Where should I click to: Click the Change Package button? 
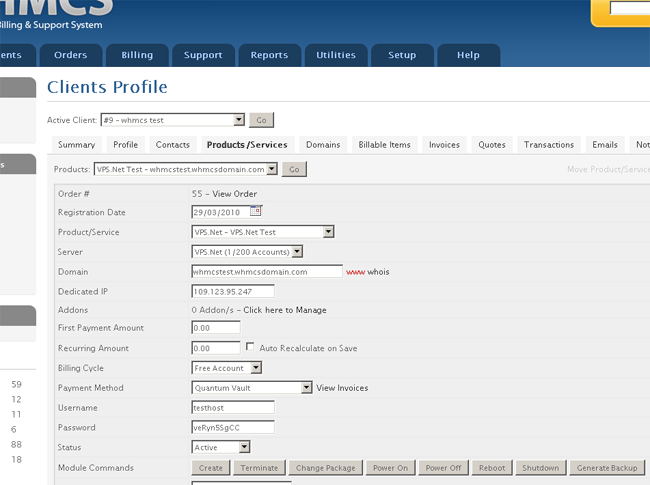pos(326,468)
